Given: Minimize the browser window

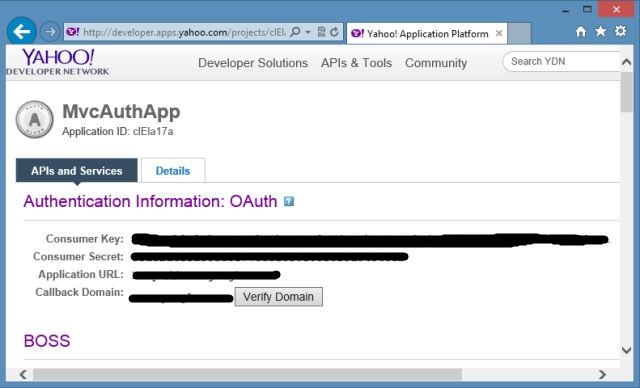Looking at the screenshot, I should click(x=565, y=10).
